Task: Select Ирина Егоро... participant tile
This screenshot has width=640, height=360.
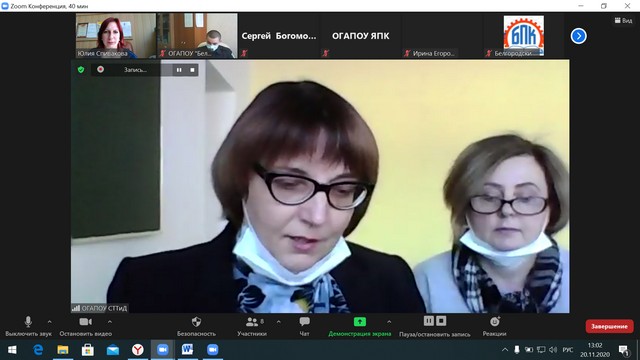Action: point(442,36)
